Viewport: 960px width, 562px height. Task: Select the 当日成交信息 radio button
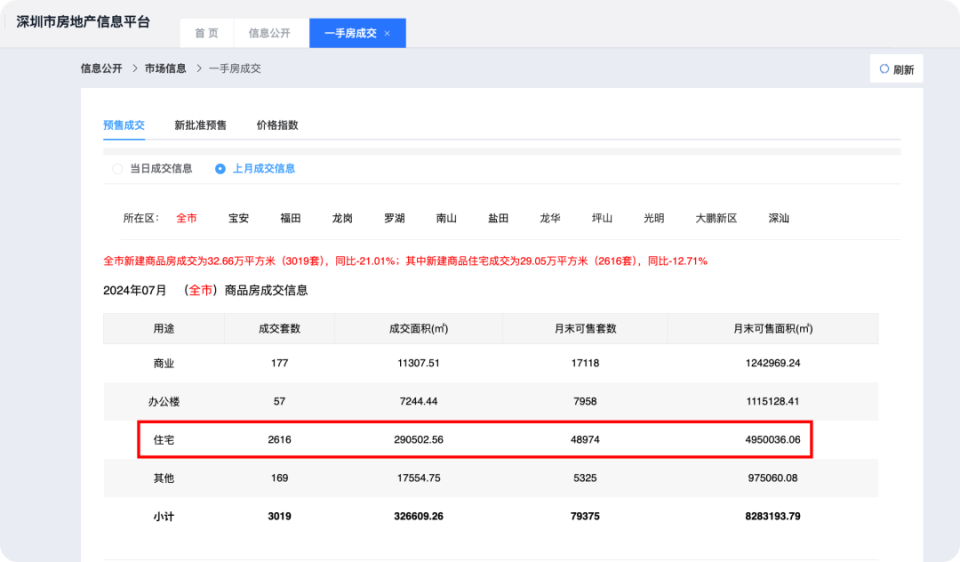[117, 169]
